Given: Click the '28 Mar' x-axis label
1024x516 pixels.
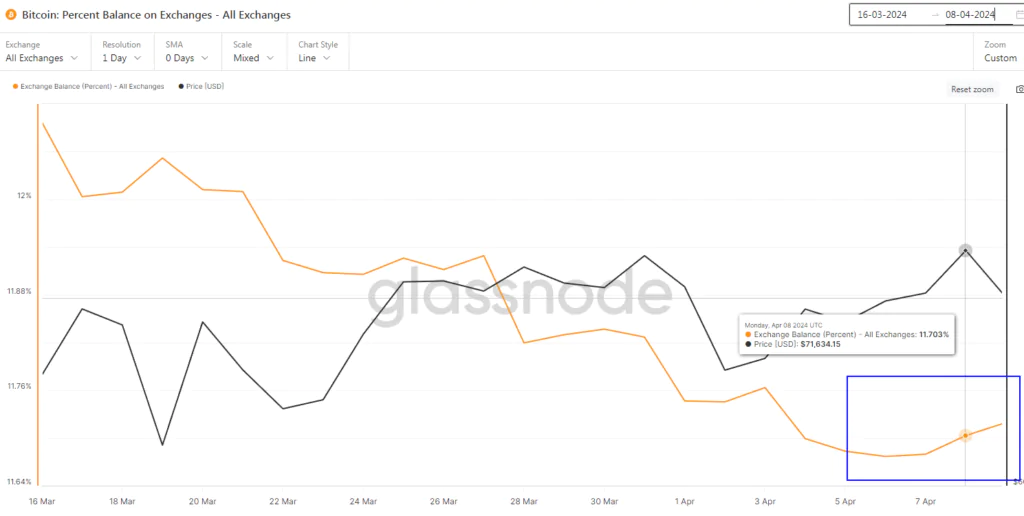Looking at the screenshot, I should (x=523, y=501).
